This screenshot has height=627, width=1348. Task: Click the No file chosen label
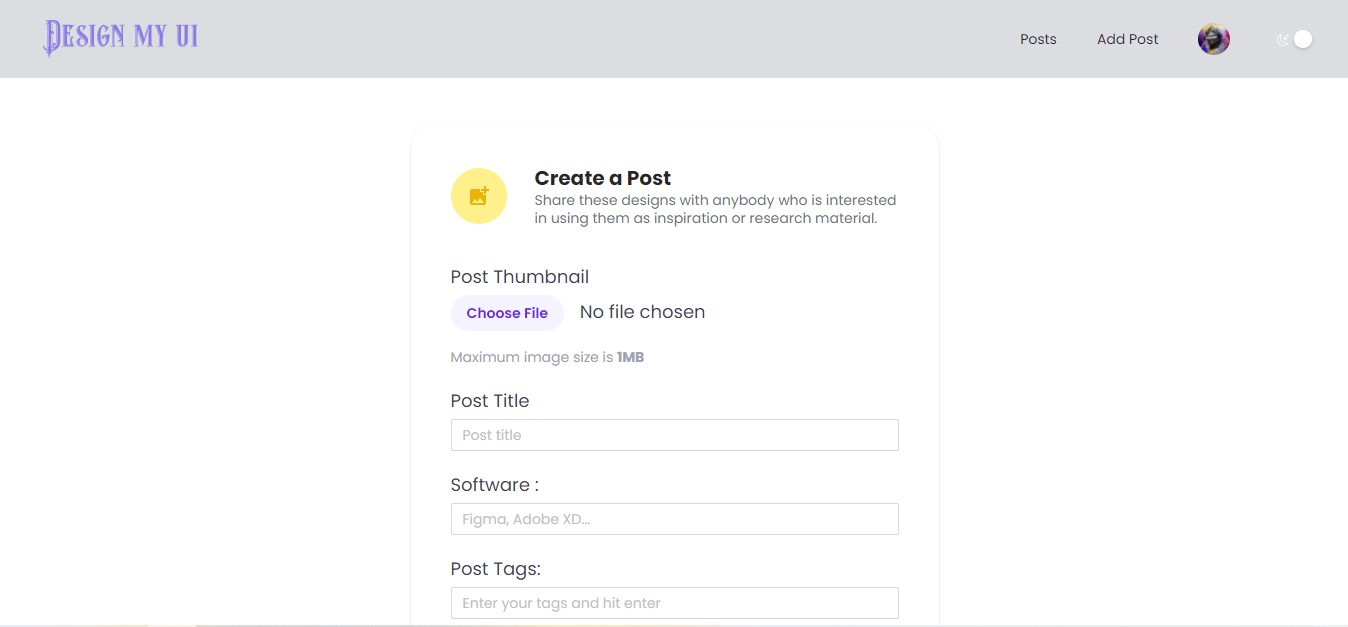pyautogui.click(x=642, y=311)
